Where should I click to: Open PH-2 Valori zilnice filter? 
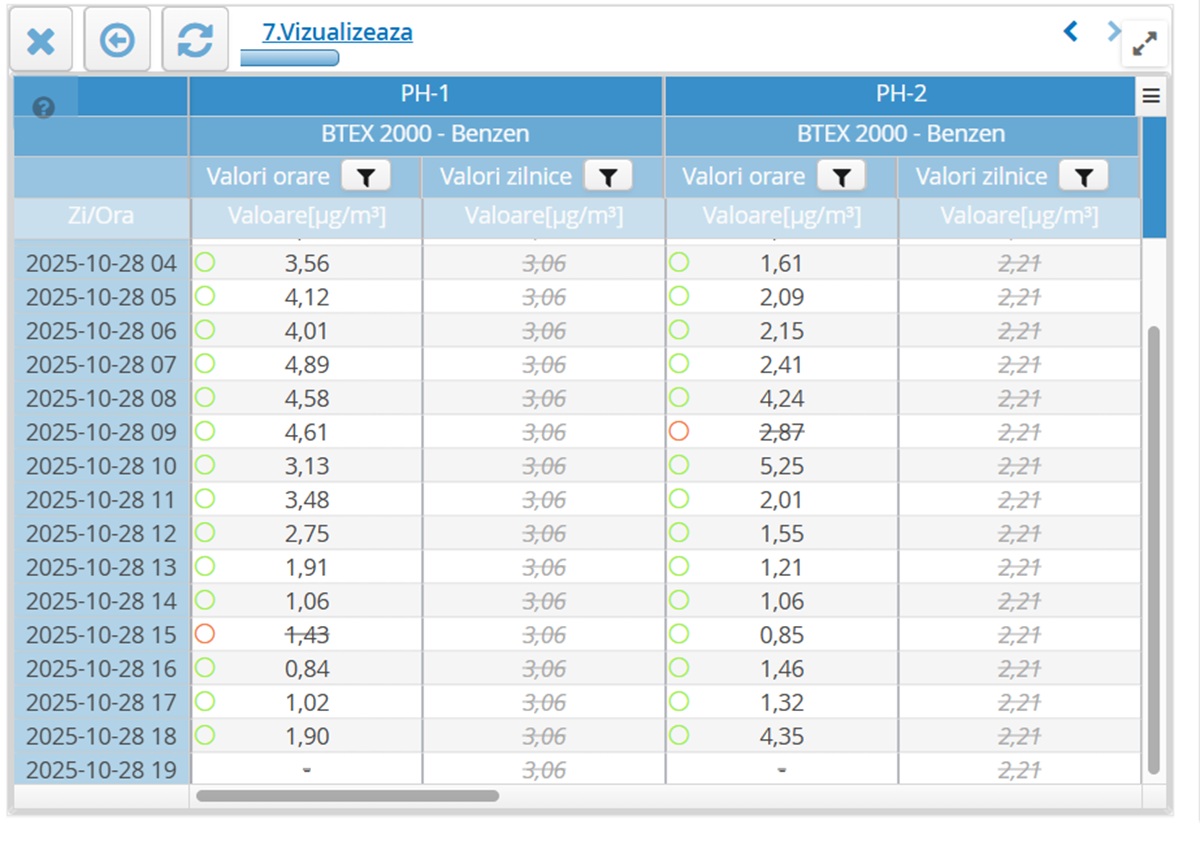1084,177
